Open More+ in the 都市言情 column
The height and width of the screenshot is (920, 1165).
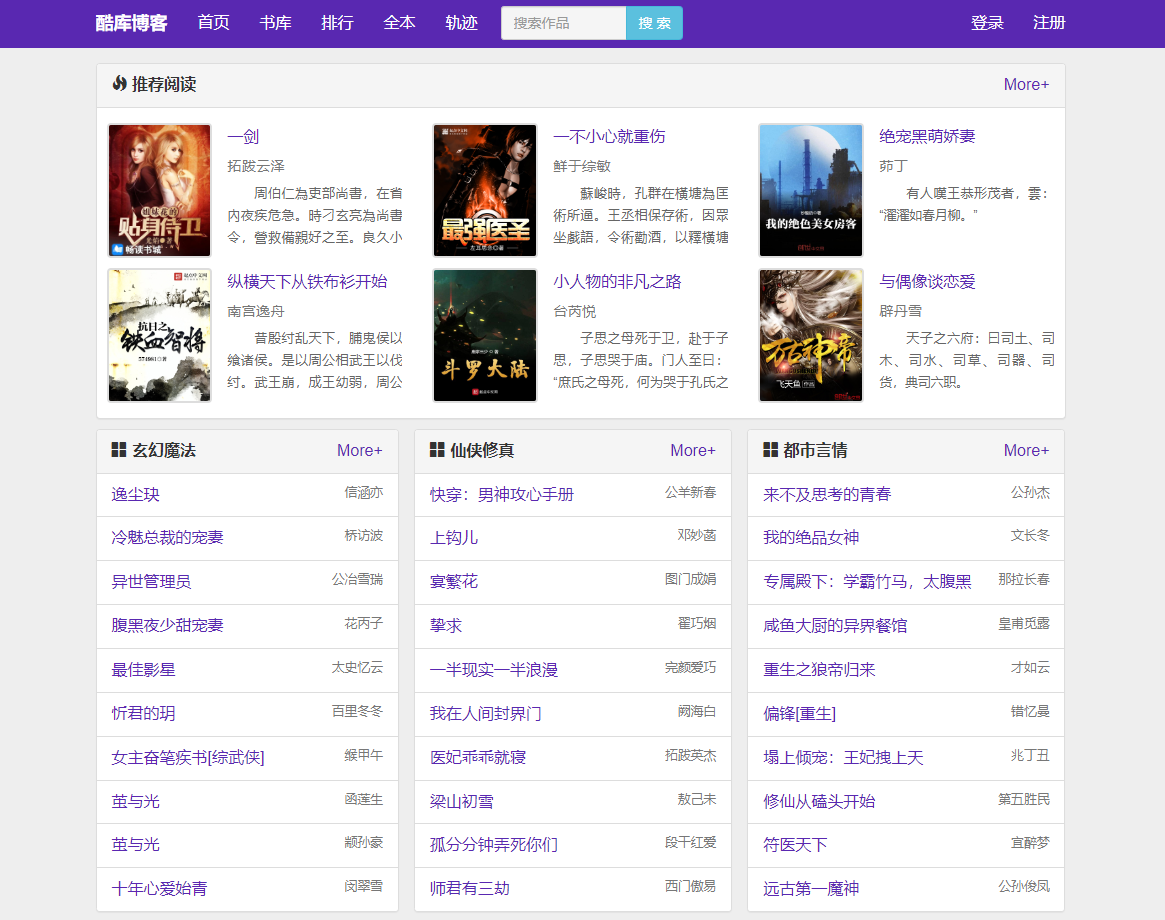[1026, 450]
